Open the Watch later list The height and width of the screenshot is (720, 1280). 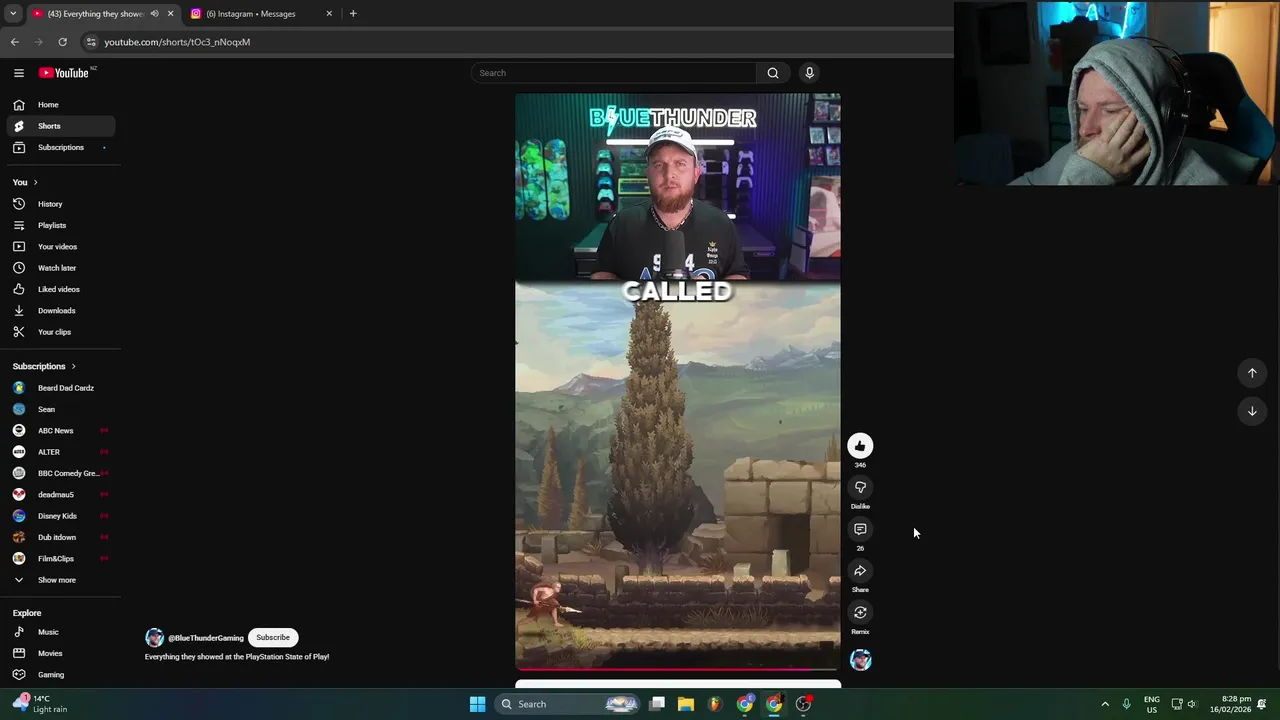point(60,268)
